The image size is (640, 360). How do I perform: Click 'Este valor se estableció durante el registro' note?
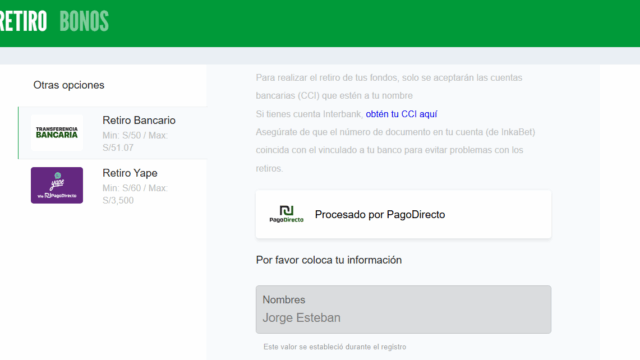[335, 347]
